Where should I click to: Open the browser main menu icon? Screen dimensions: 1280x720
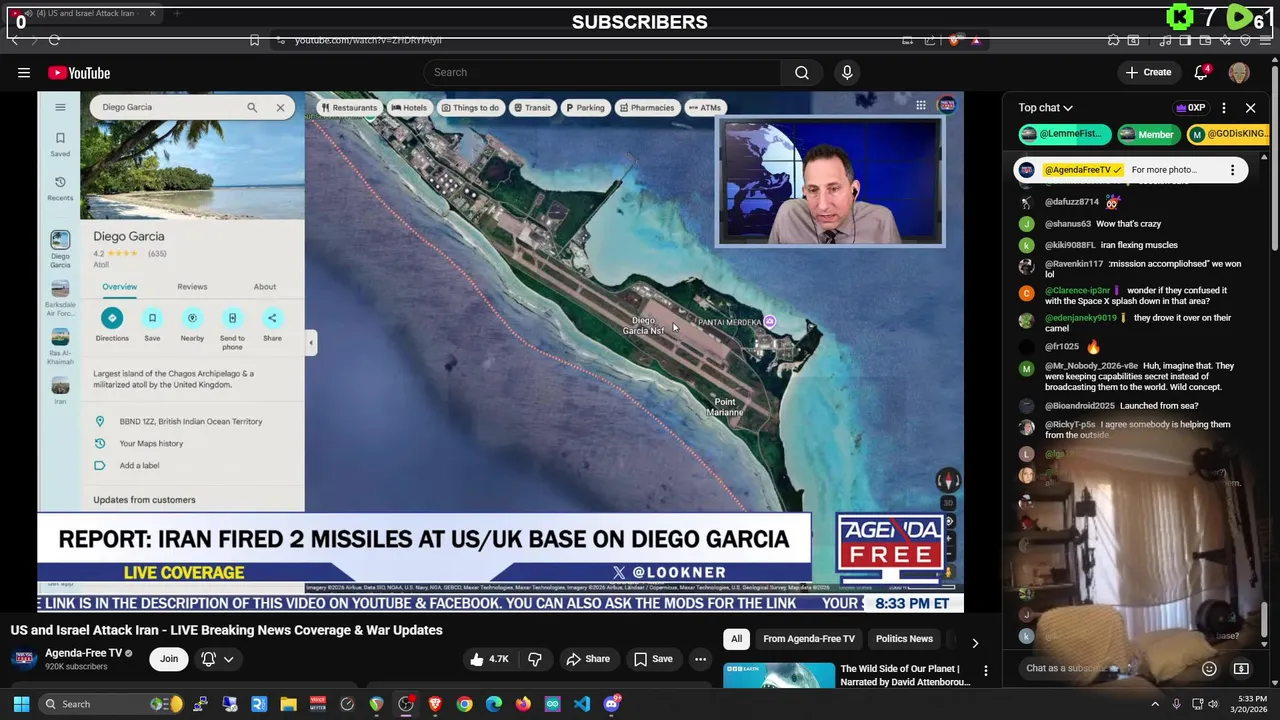coord(1267,40)
